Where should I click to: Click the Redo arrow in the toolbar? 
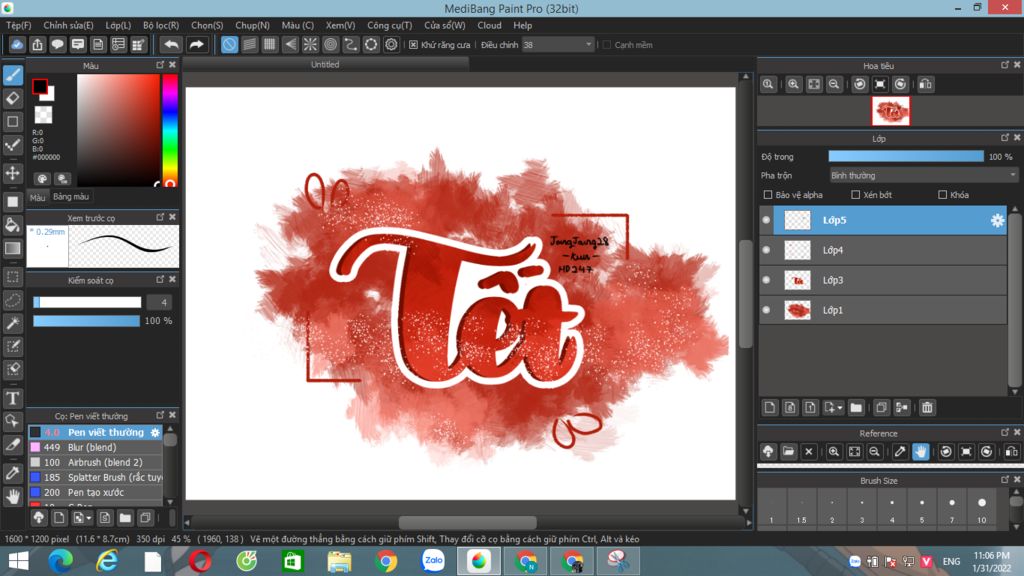point(196,44)
